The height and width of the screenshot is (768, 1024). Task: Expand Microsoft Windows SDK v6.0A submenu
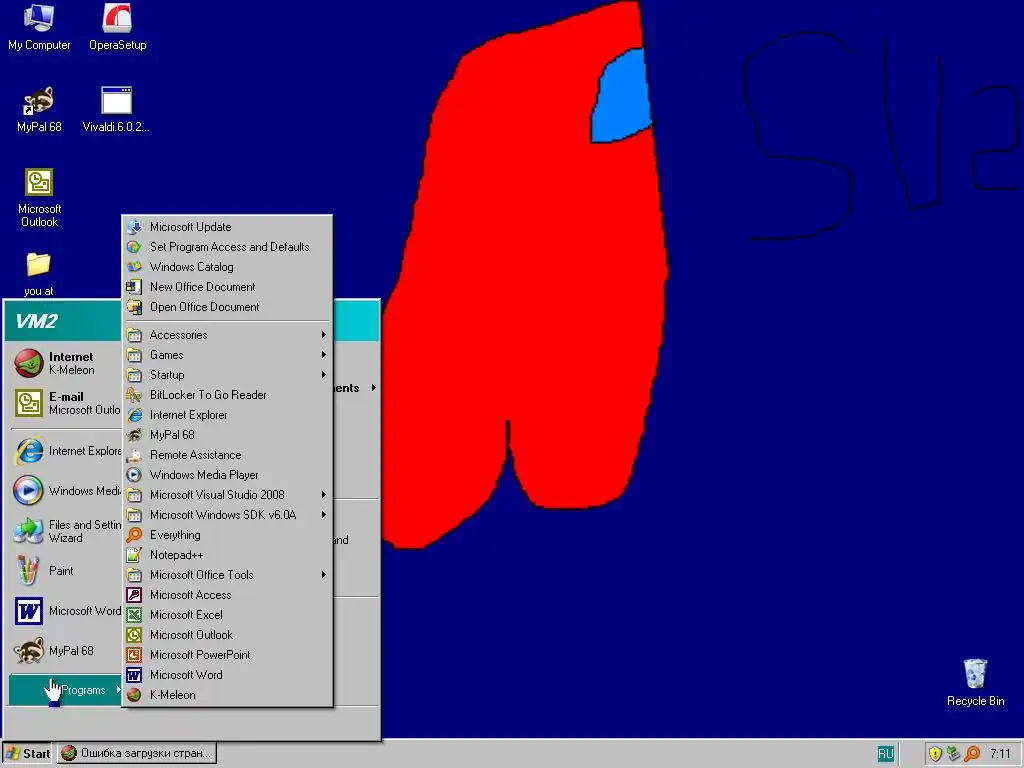pyautogui.click(x=228, y=515)
